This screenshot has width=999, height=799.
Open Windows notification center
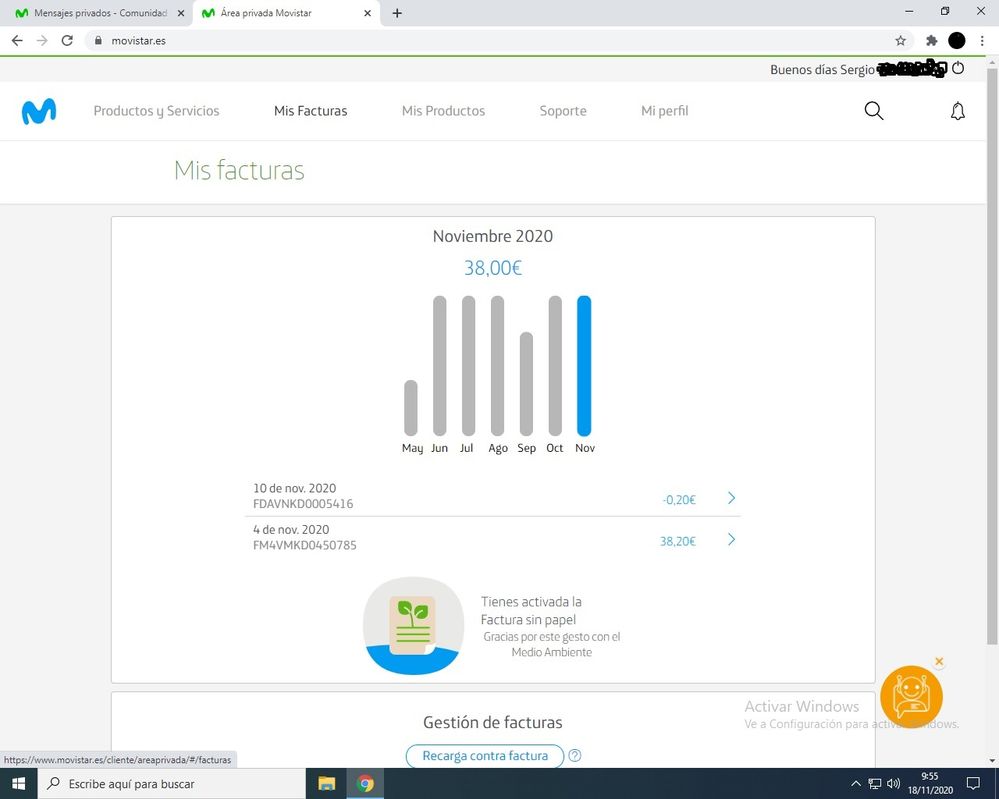coord(973,784)
